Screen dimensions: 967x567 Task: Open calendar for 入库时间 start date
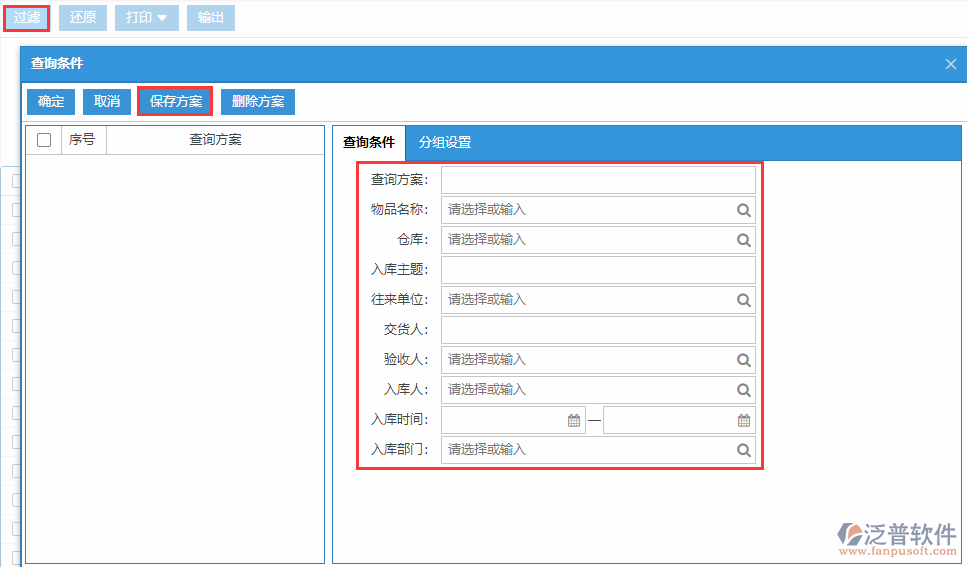pos(574,420)
